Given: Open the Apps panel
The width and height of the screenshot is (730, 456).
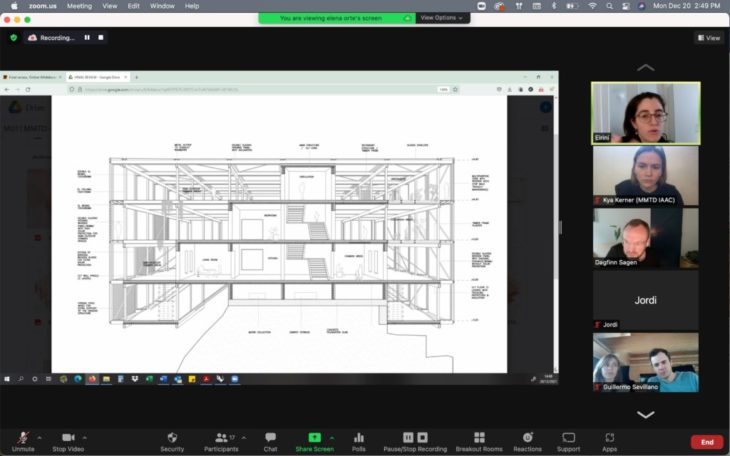Looking at the screenshot, I should [609, 440].
